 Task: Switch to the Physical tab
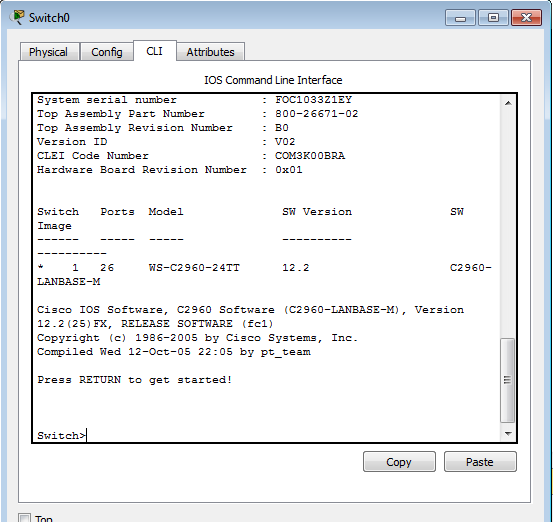click(49, 52)
